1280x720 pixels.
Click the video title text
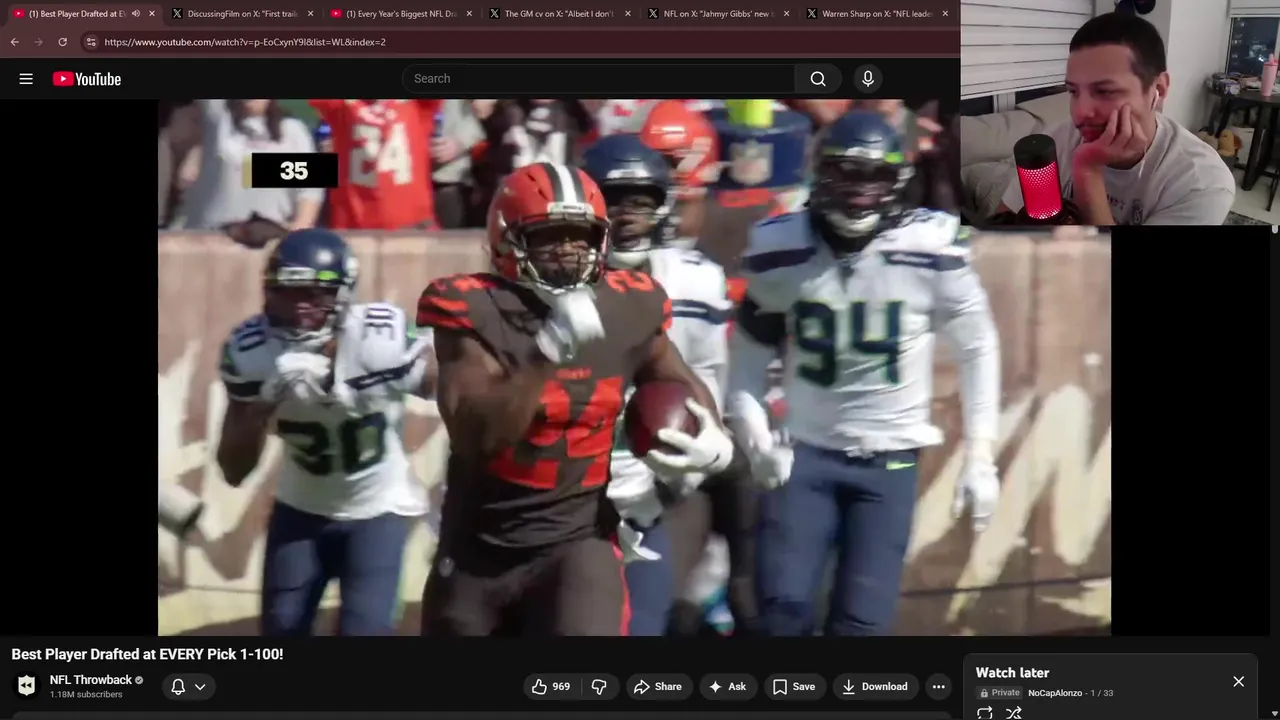point(147,654)
